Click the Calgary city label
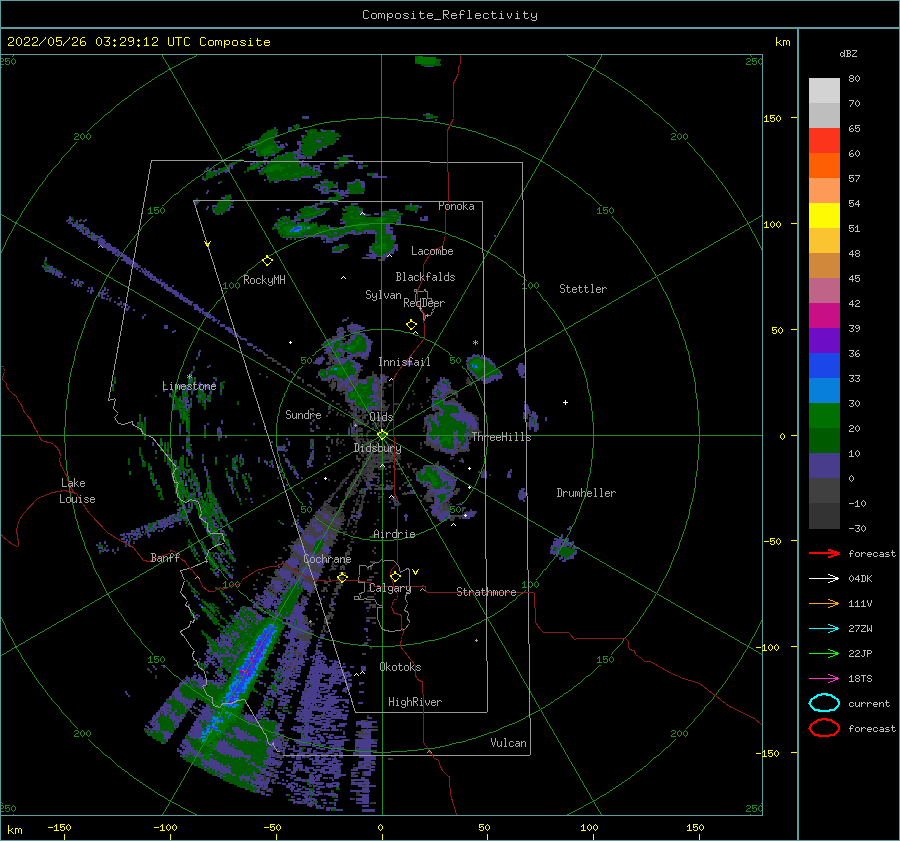This screenshot has width=900, height=841. [x=390, y=588]
